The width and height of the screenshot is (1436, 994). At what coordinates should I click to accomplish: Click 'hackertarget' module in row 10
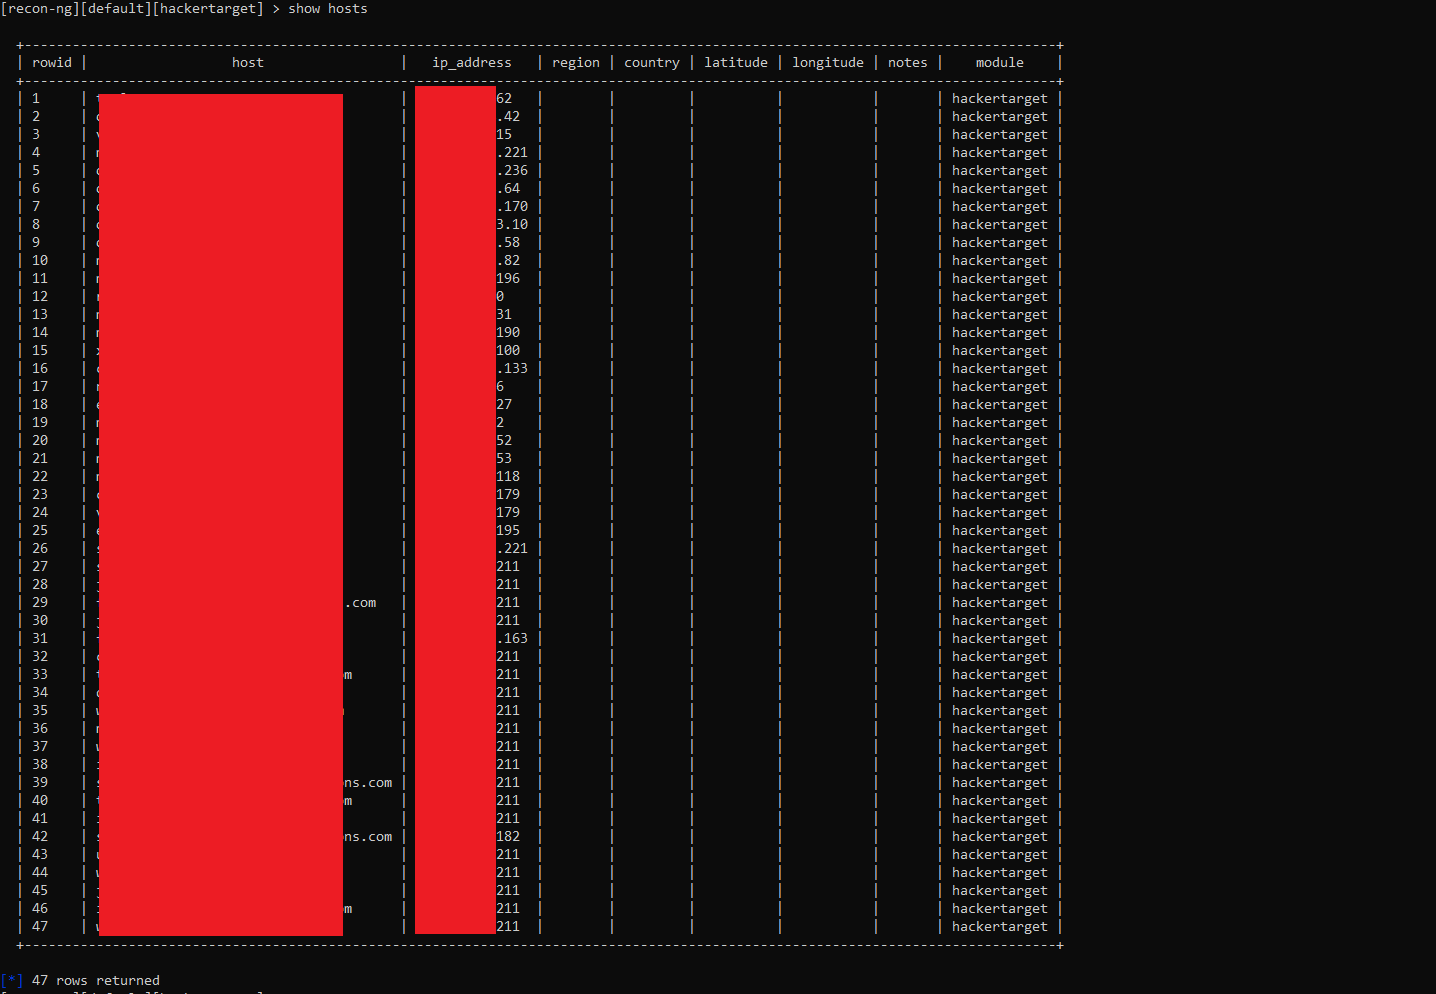(x=1000, y=260)
